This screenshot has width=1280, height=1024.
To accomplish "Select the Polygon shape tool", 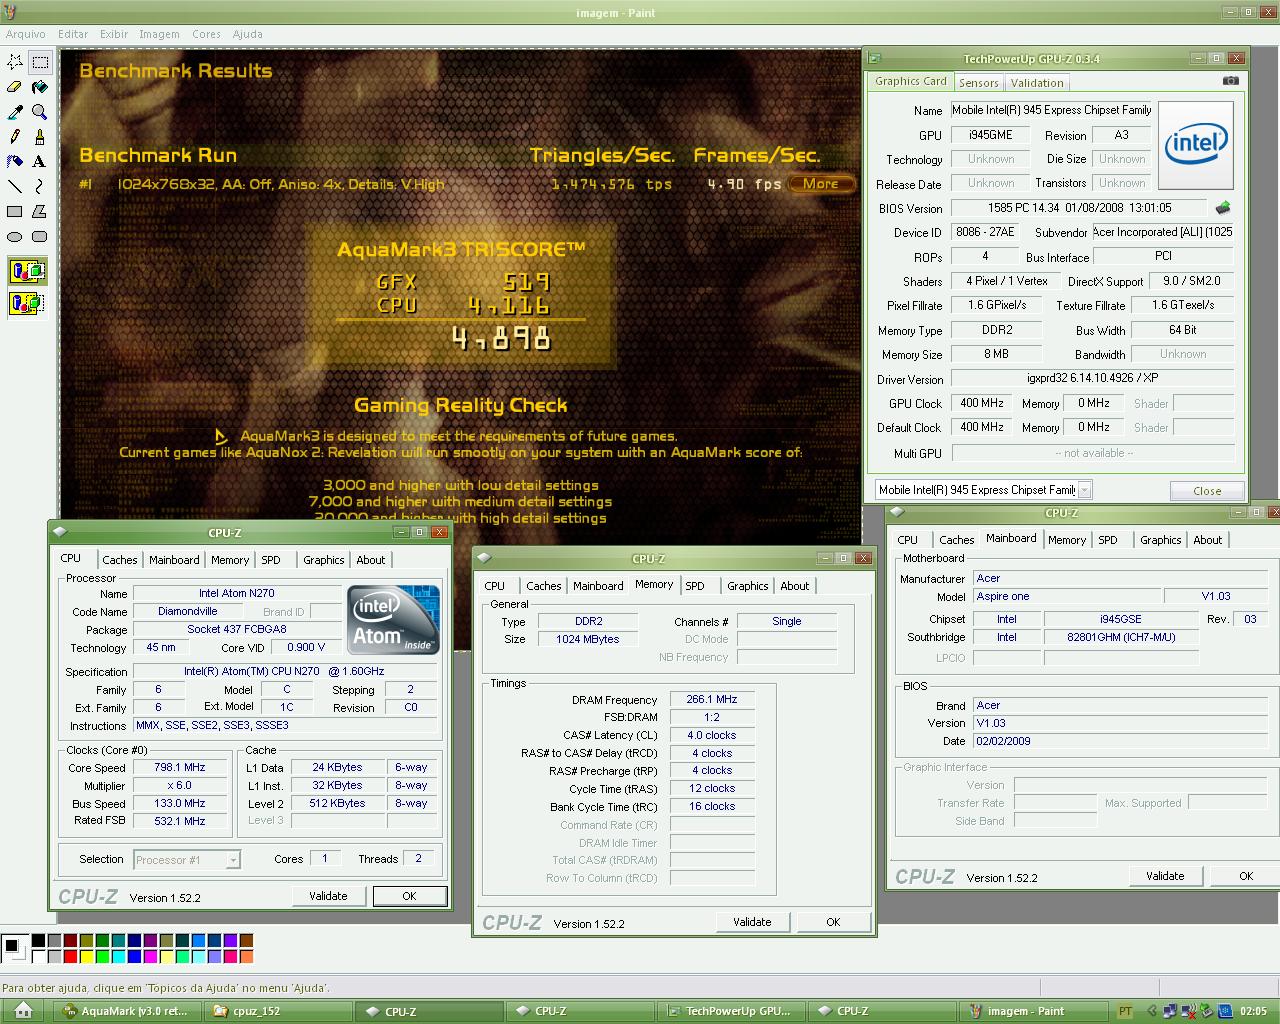I will [x=40, y=211].
